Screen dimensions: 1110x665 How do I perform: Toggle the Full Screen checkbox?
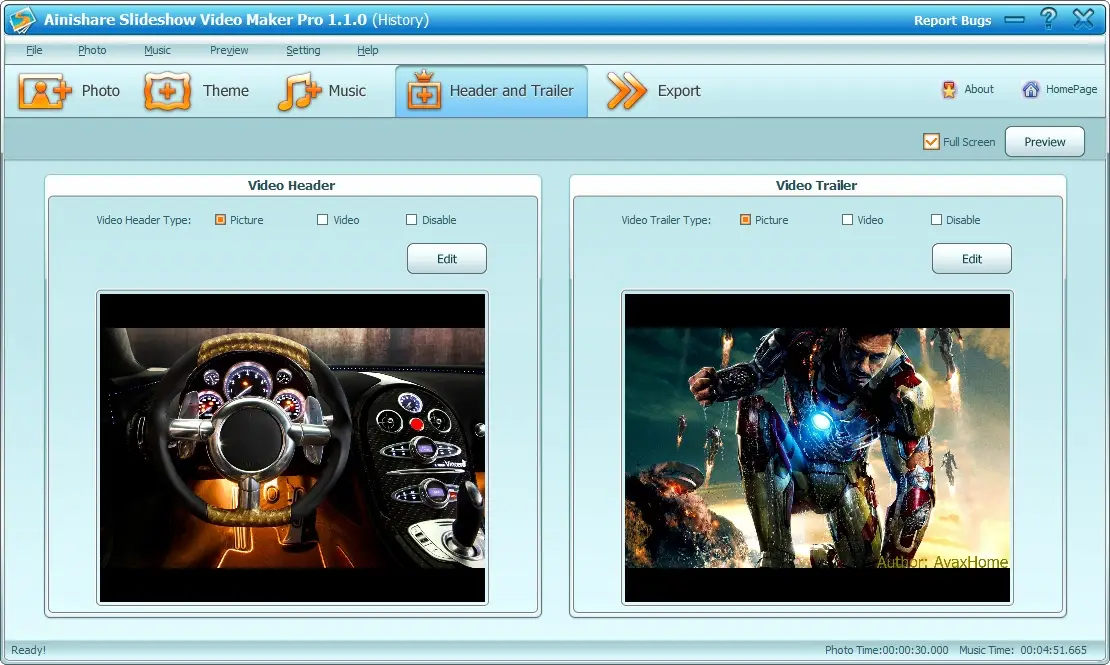931,142
